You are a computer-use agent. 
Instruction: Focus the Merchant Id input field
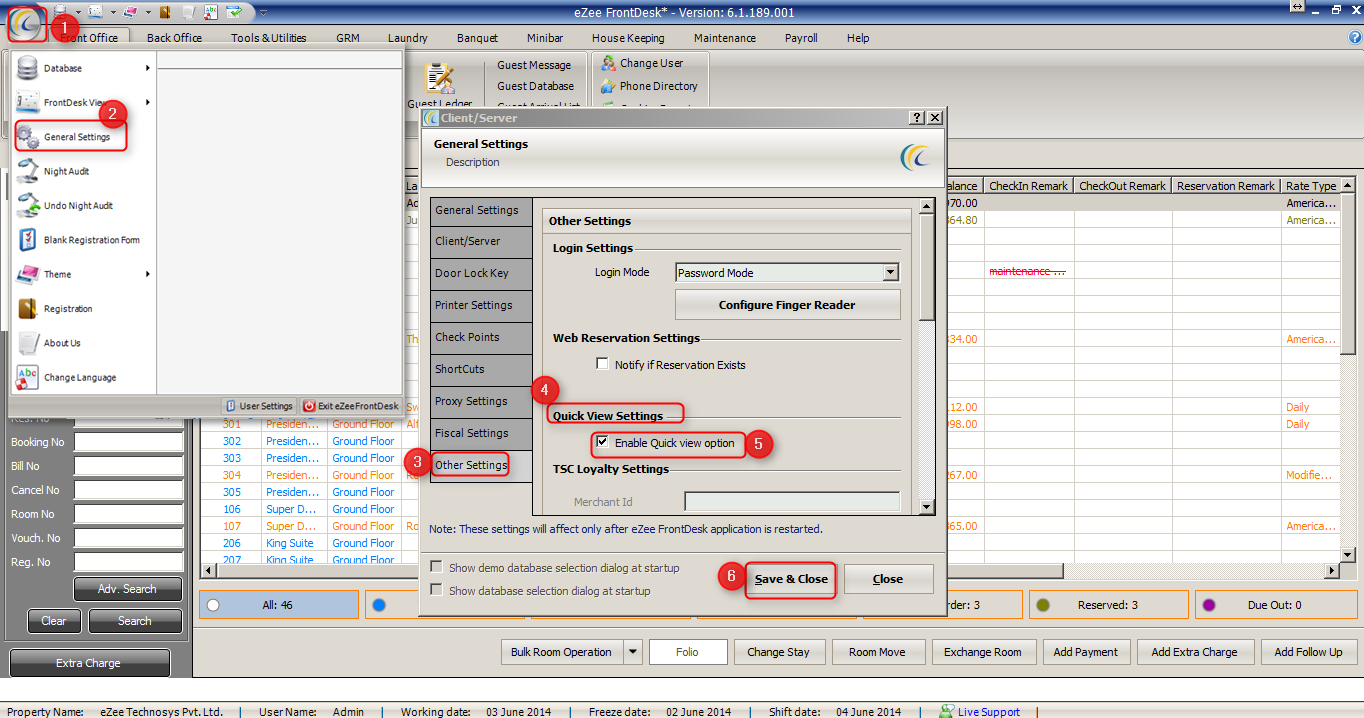792,502
